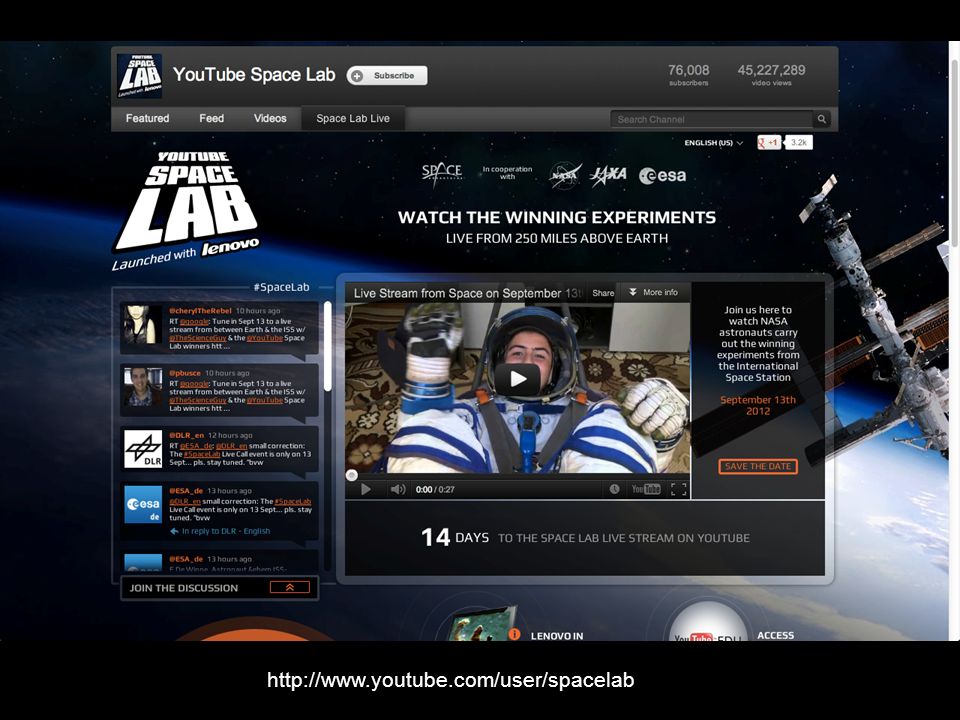Play the video with center play button

(x=517, y=379)
